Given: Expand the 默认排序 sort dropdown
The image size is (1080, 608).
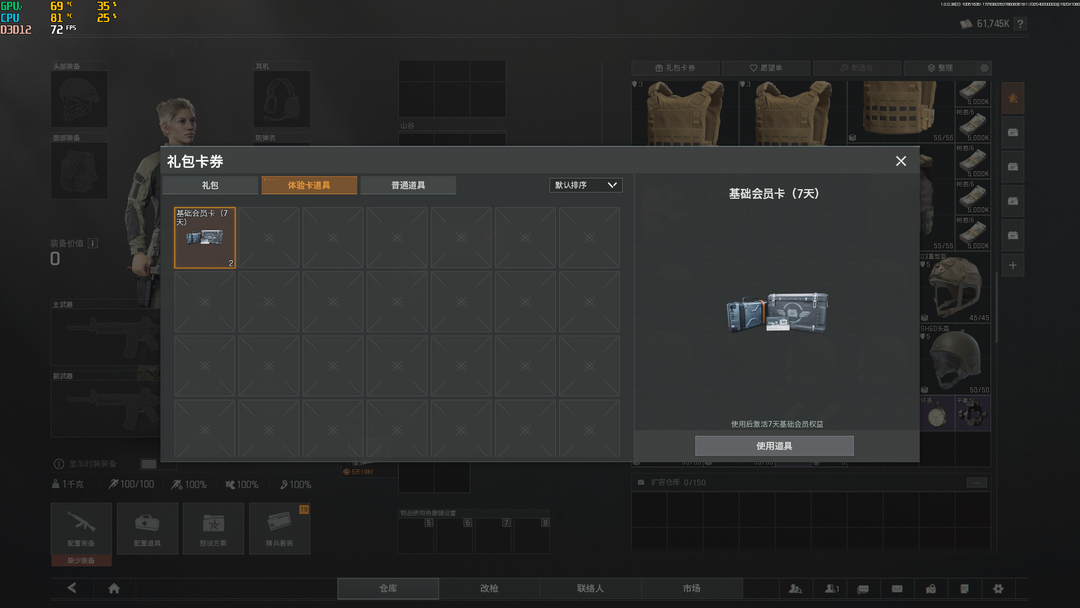Looking at the screenshot, I should 586,185.
